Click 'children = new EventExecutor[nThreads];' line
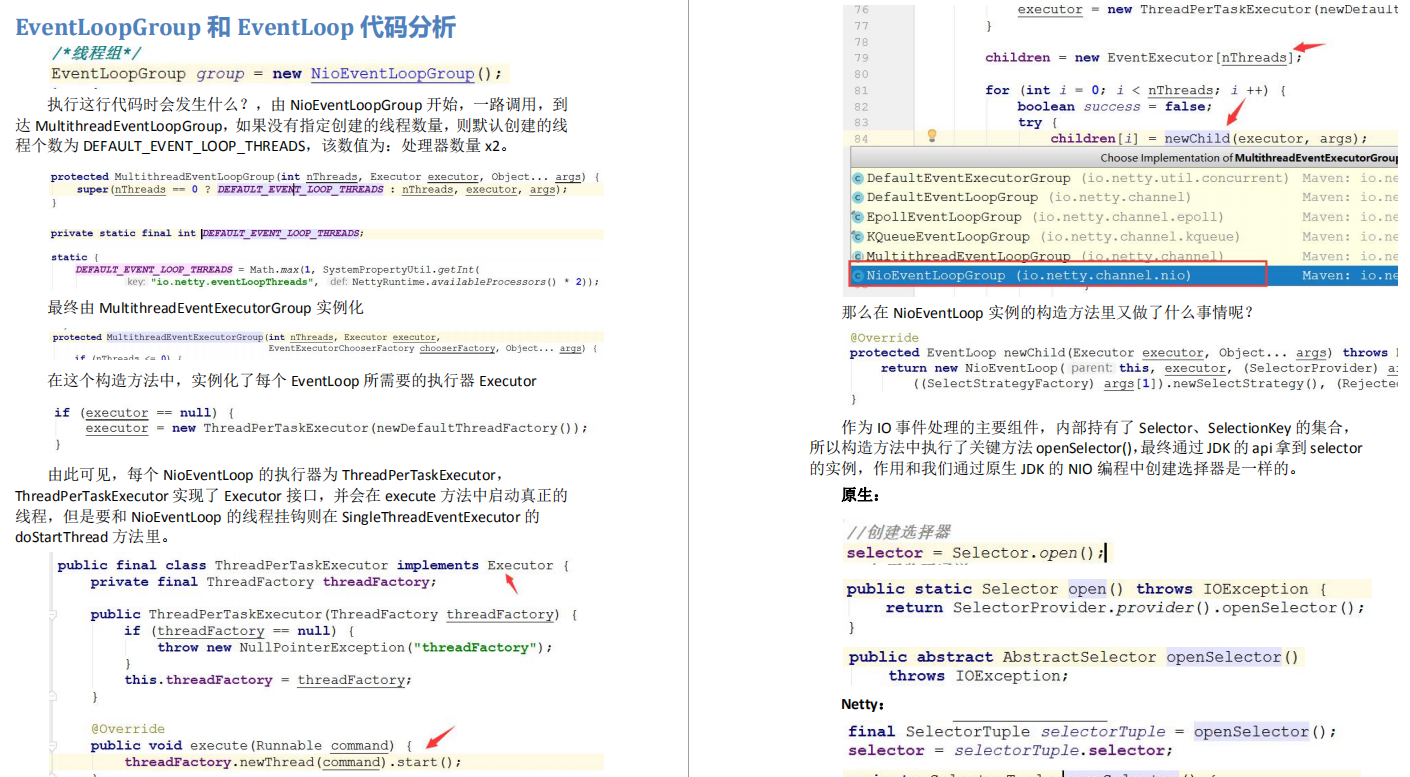1410x777 pixels. (1144, 58)
